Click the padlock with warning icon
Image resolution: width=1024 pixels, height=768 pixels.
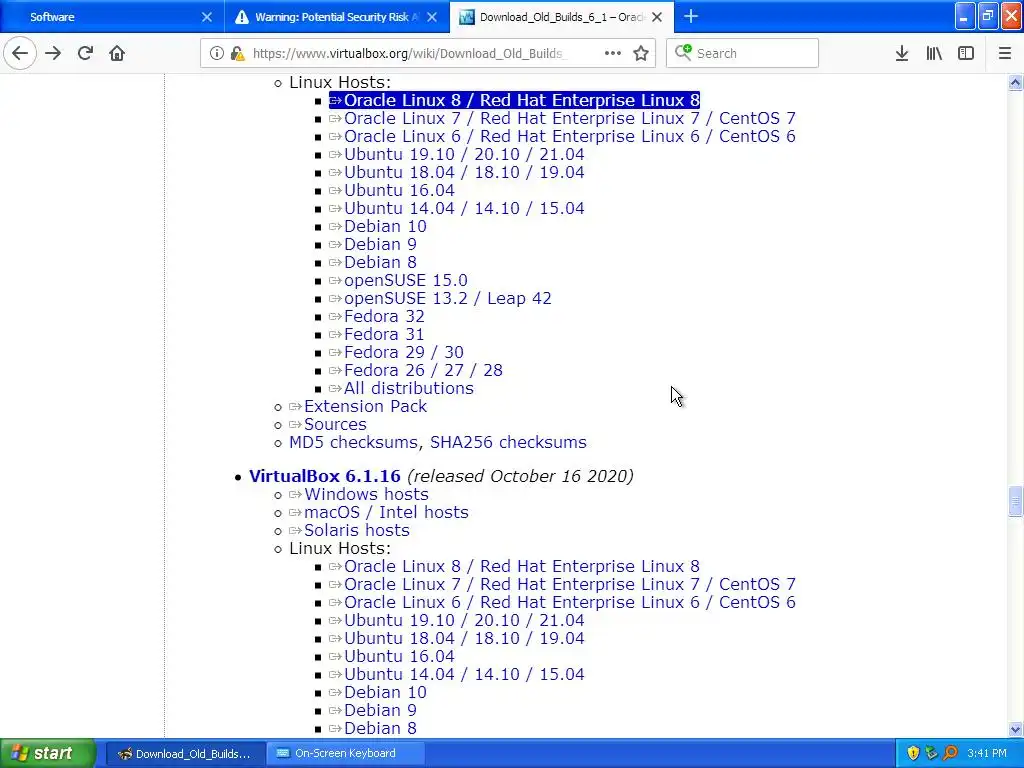coord(237,53)
